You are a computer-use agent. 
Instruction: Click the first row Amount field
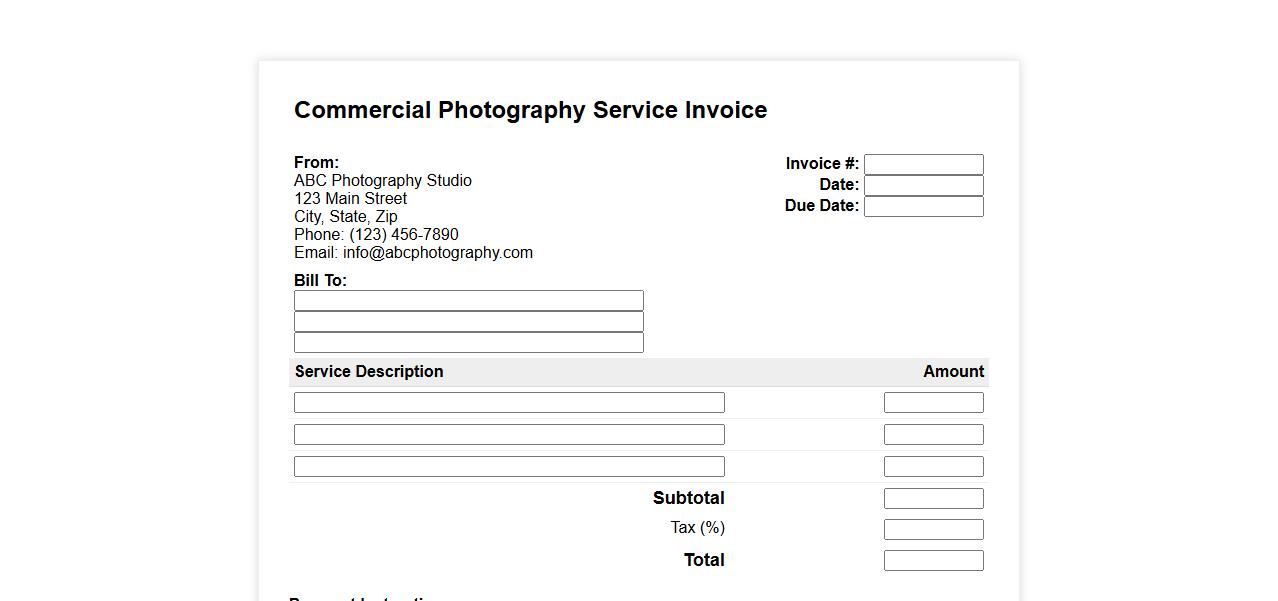coord(933,402)
